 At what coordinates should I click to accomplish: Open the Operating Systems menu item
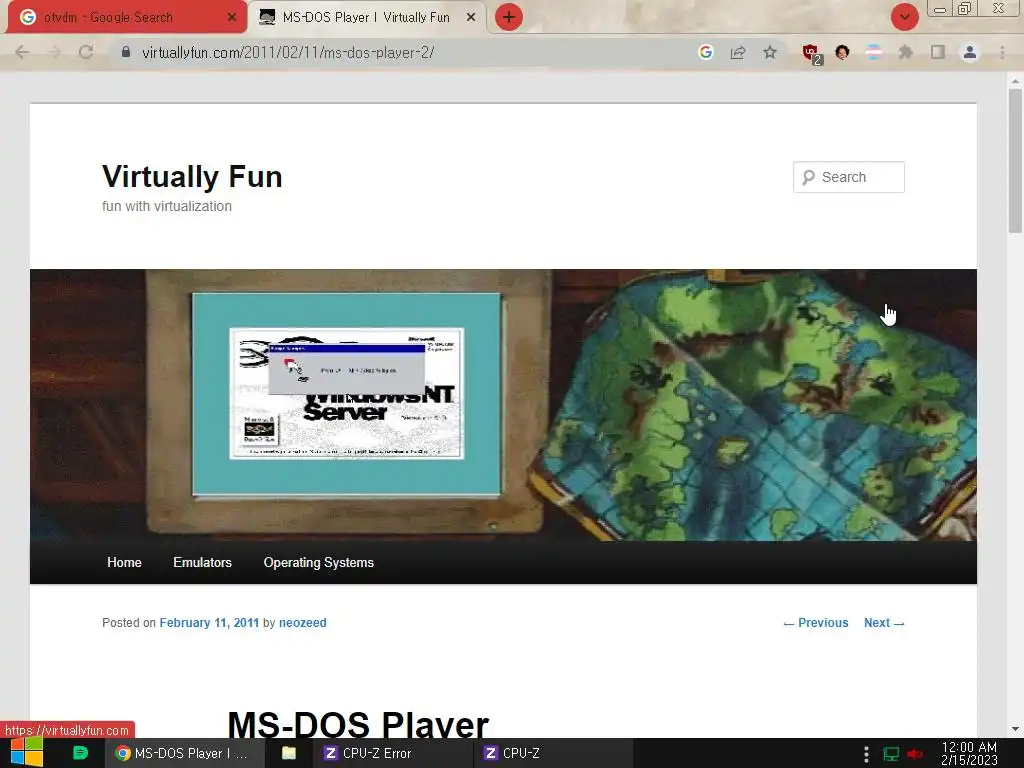[x=319, y=562]
